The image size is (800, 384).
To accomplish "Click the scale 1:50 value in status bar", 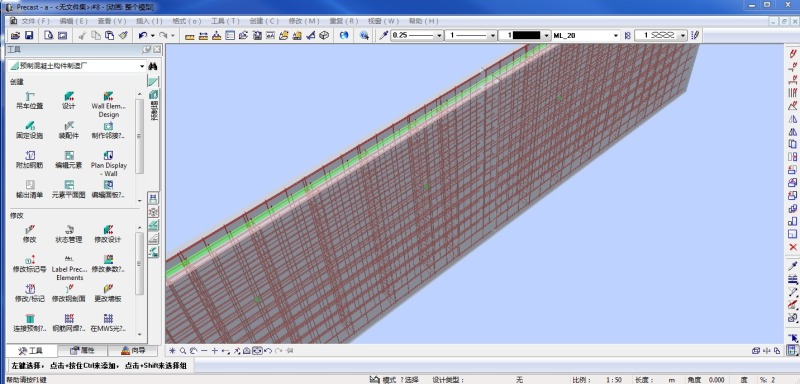I will pyautogui.click(x=613, y=380).
